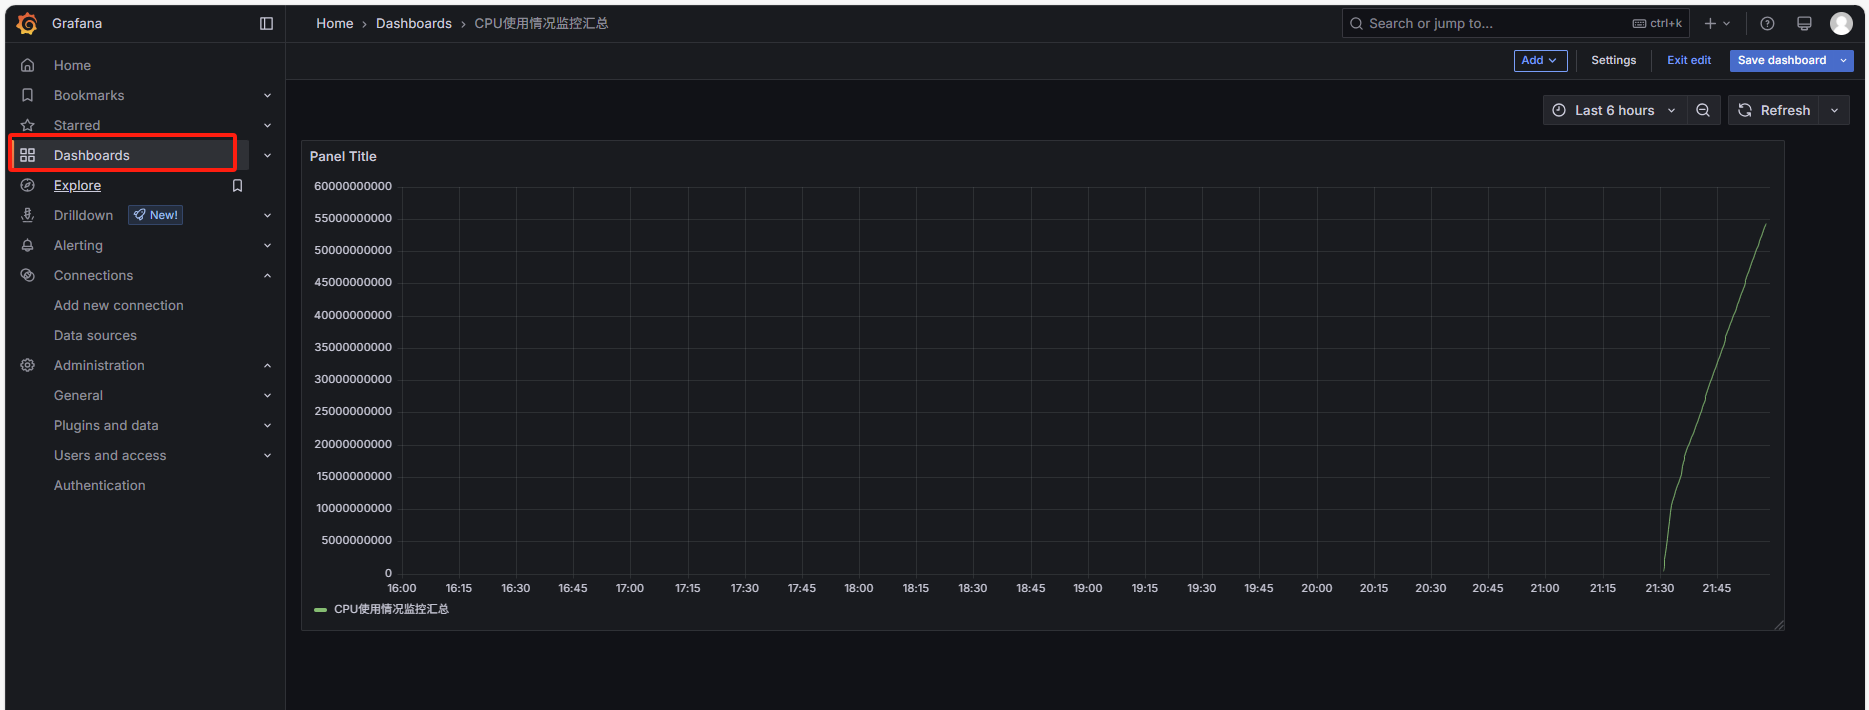
Task: Click the Explore compass icon
Action: pos(28,185)
